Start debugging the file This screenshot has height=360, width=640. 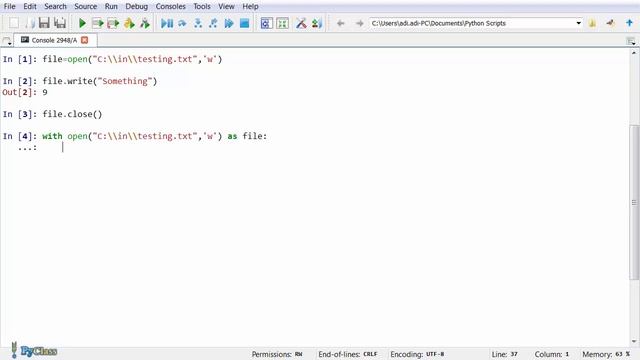pos(167,23)
